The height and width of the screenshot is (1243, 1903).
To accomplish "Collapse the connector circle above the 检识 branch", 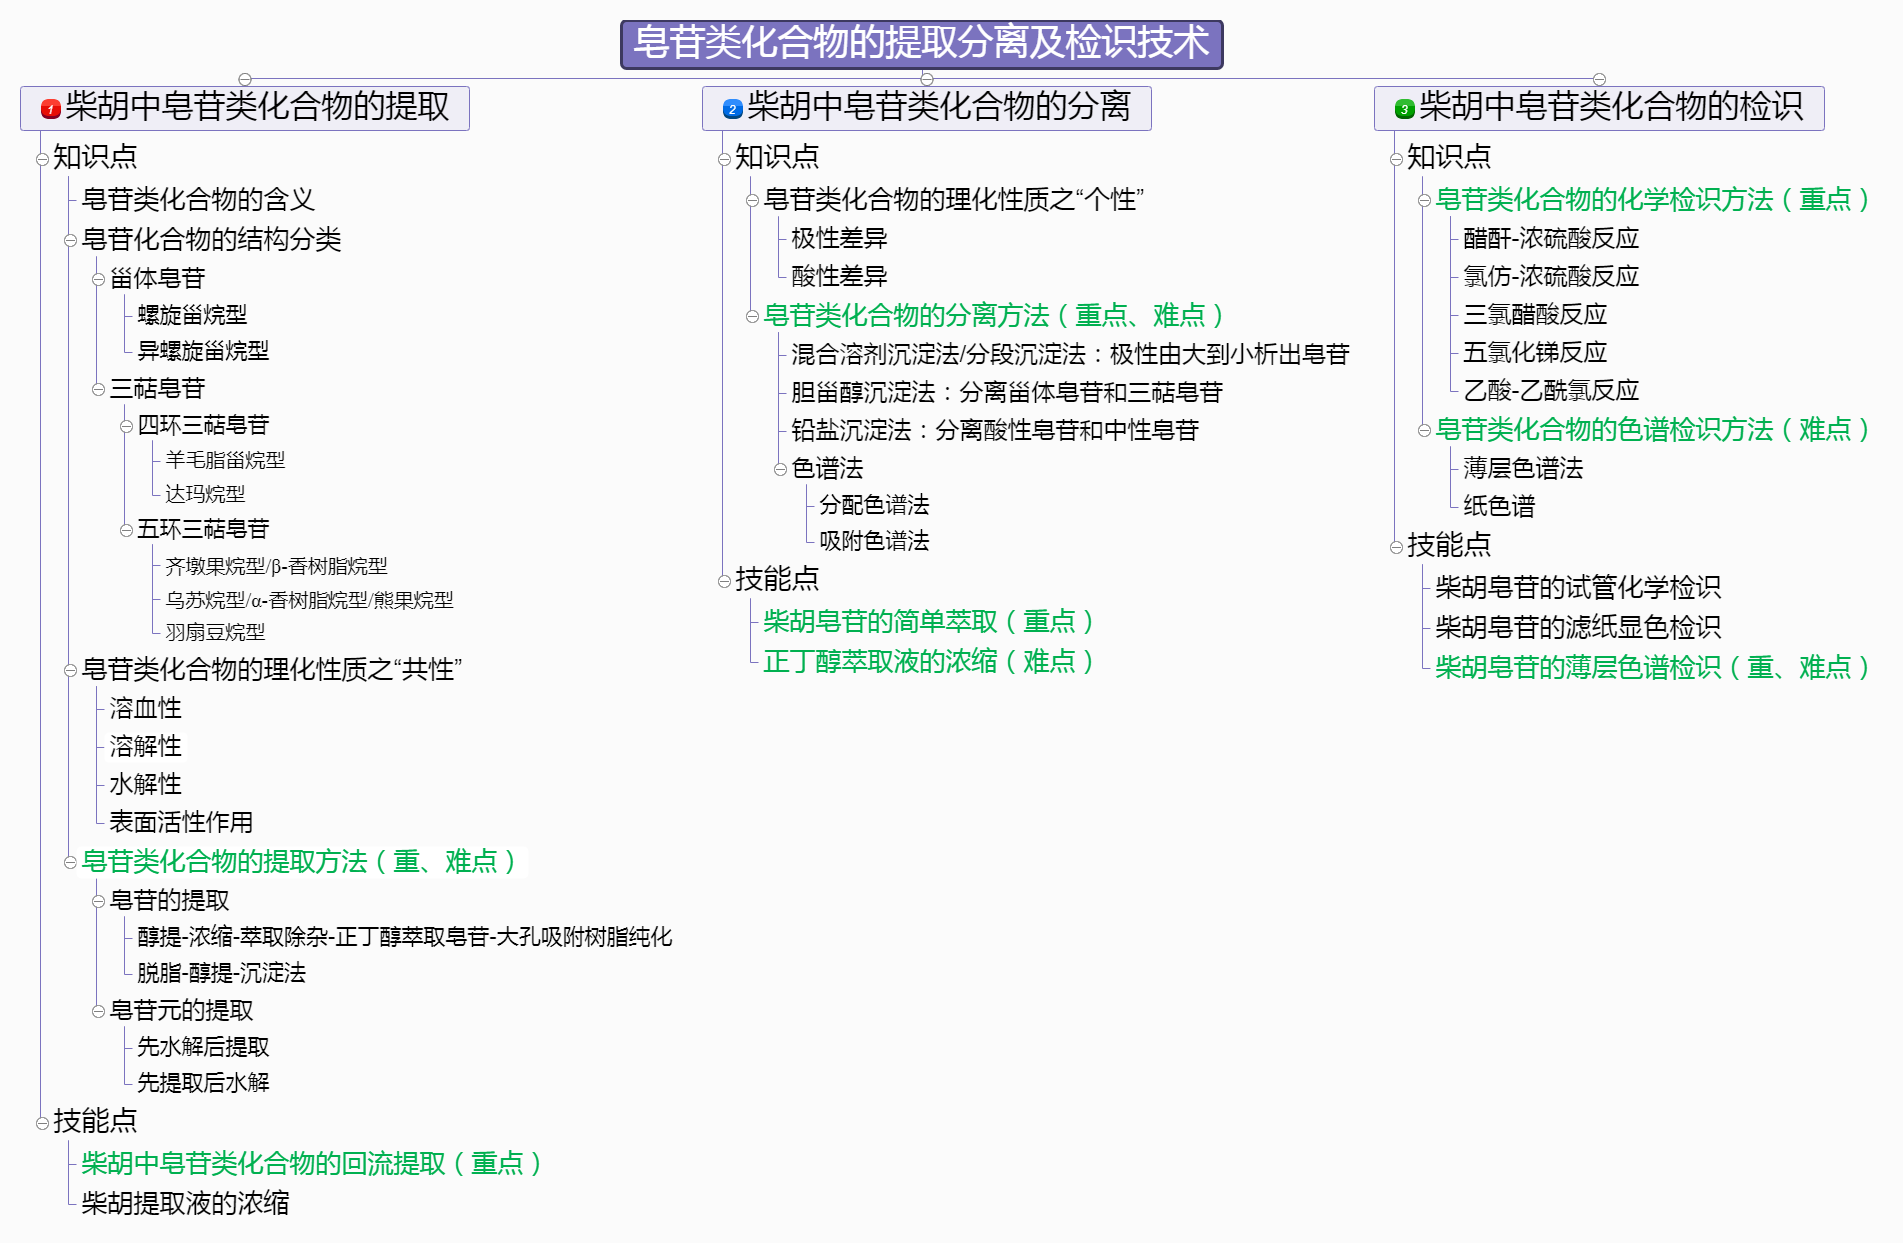I will click(x=1599, y=79).
